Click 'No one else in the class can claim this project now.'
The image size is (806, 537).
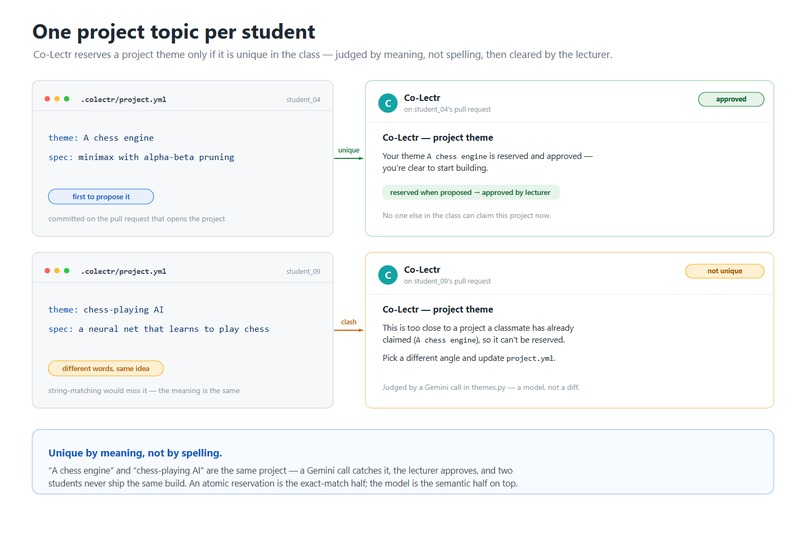point(467,216)
